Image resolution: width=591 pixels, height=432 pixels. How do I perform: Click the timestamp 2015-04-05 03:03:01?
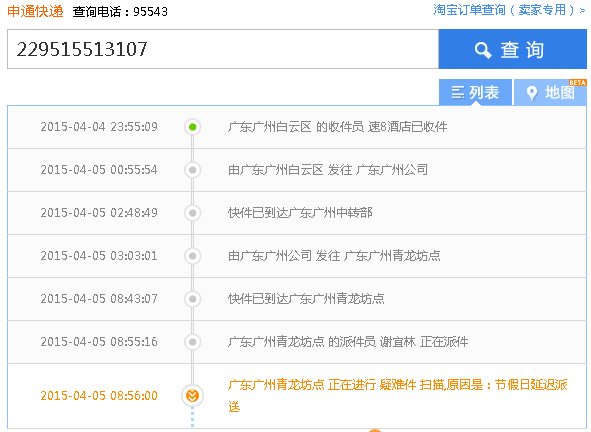click(x=99, y=256)
